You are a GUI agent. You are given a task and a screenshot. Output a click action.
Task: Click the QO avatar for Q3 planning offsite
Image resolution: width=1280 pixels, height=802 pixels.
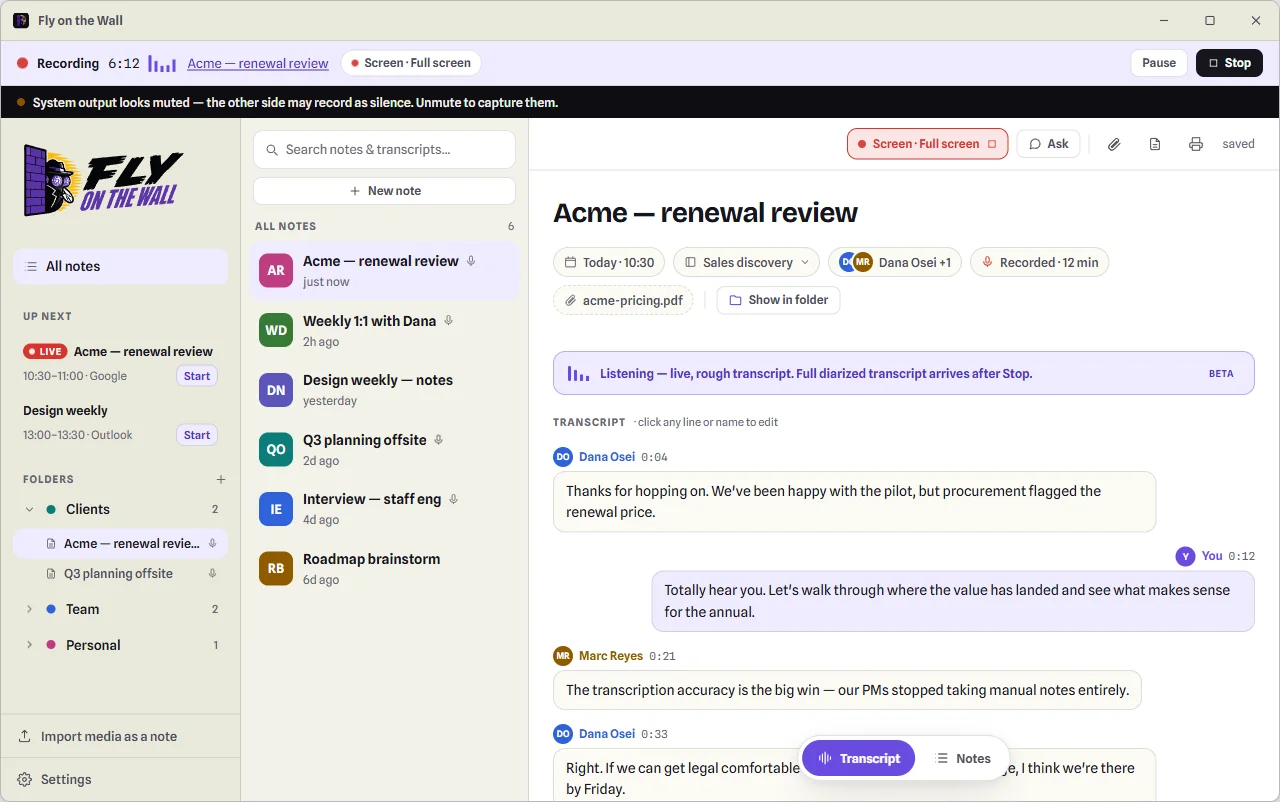pyautogui.click(x=276, y=449)
